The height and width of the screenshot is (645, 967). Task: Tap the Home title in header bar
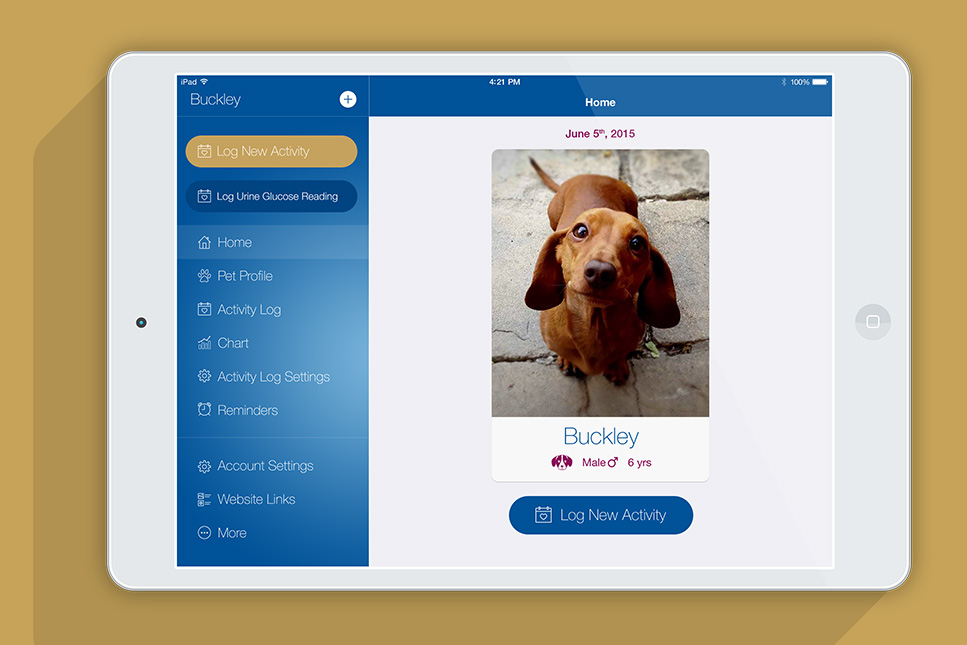600,102
